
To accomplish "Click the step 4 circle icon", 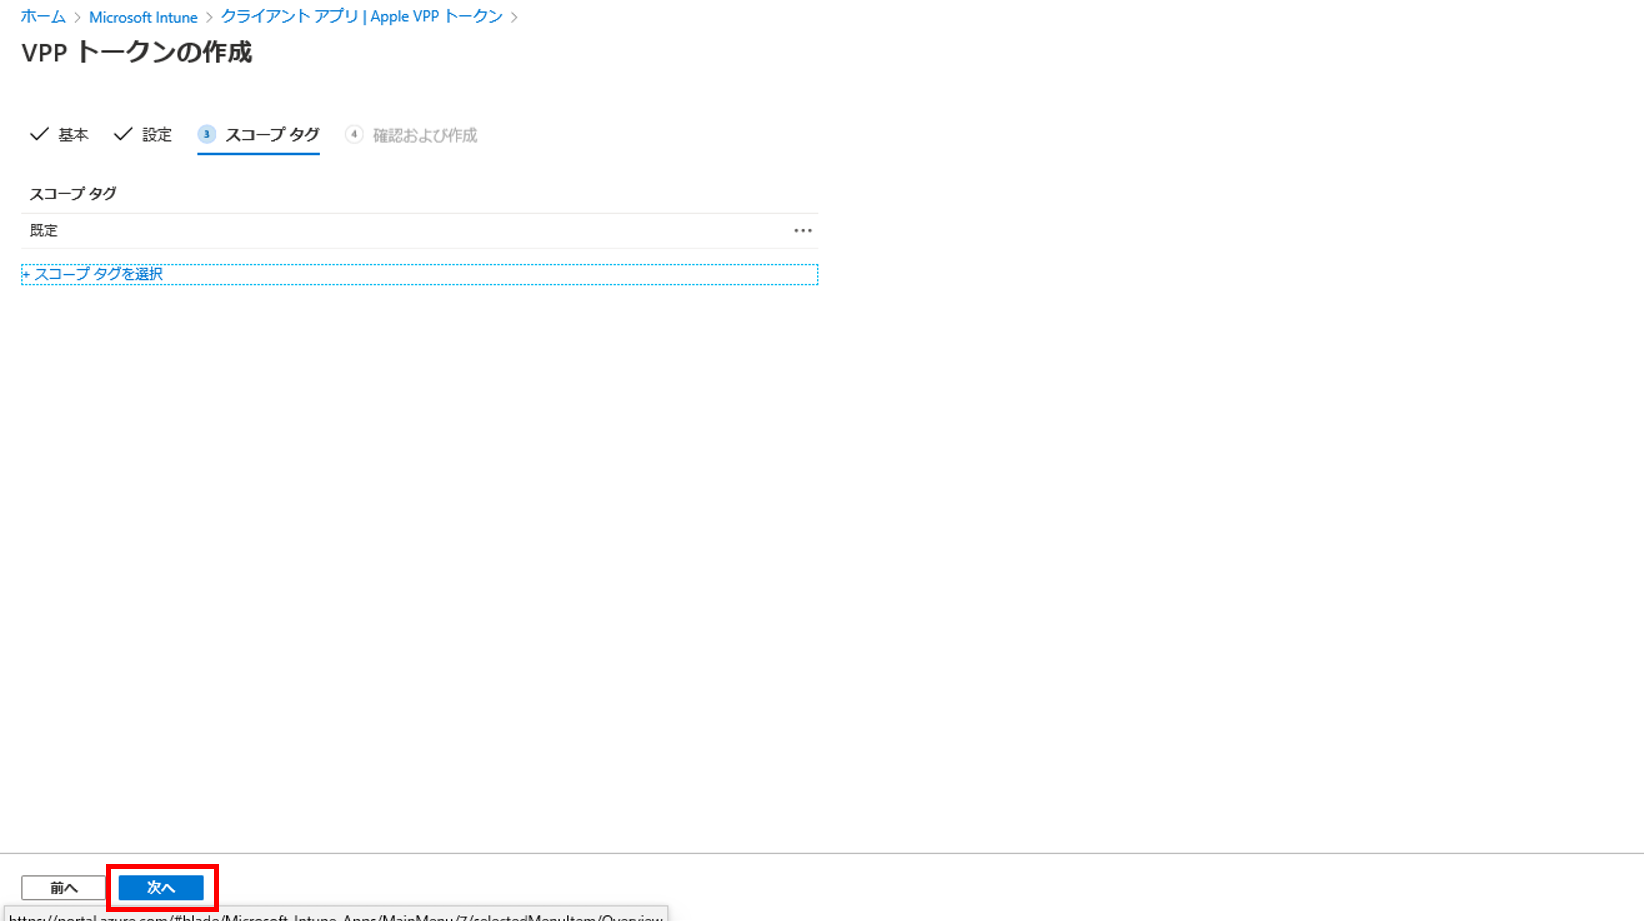I will [x=354, y=134].
